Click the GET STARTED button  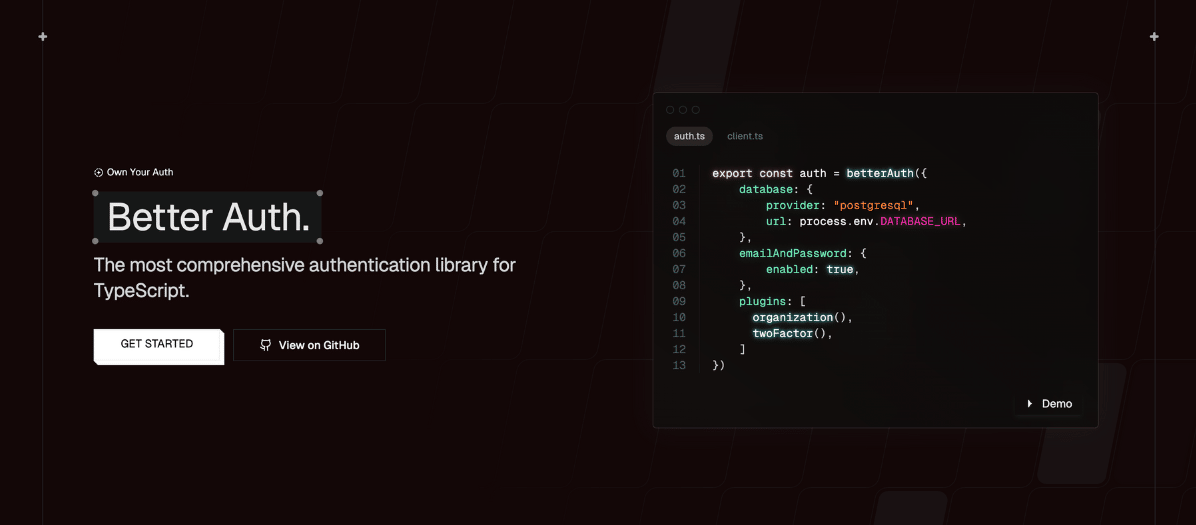click(x=158, y=346)
